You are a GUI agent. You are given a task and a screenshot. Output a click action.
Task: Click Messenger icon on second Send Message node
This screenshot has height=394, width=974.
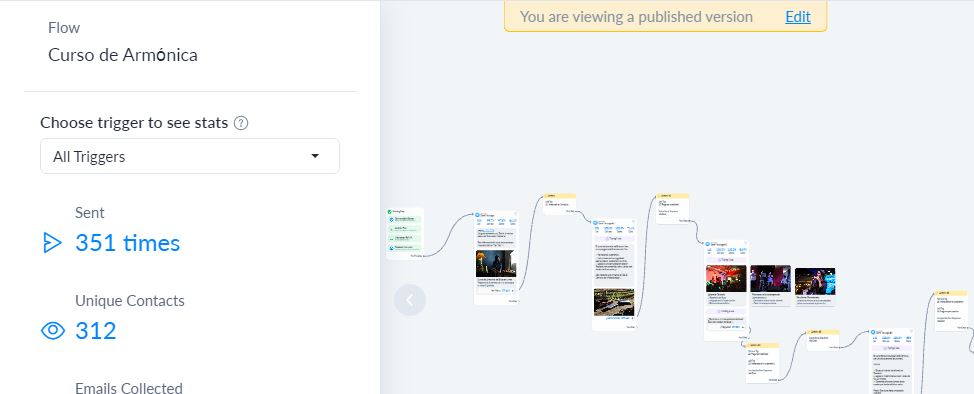(x=596, y=222)
